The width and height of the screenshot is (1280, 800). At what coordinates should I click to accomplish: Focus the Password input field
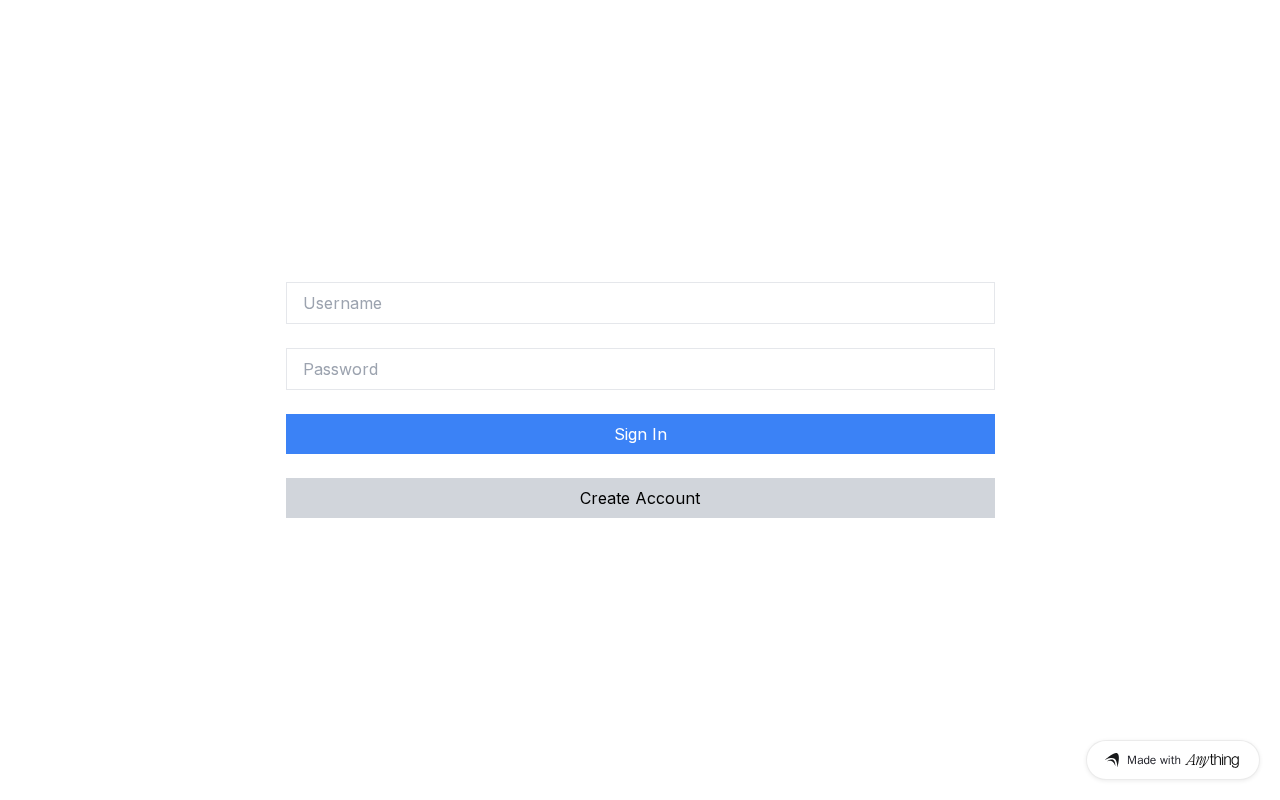(640, 369)
